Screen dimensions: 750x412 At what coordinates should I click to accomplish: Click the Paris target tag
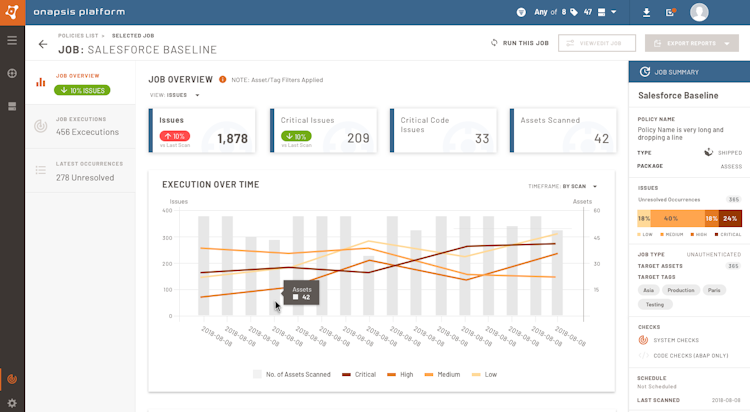tap(714, 290)
